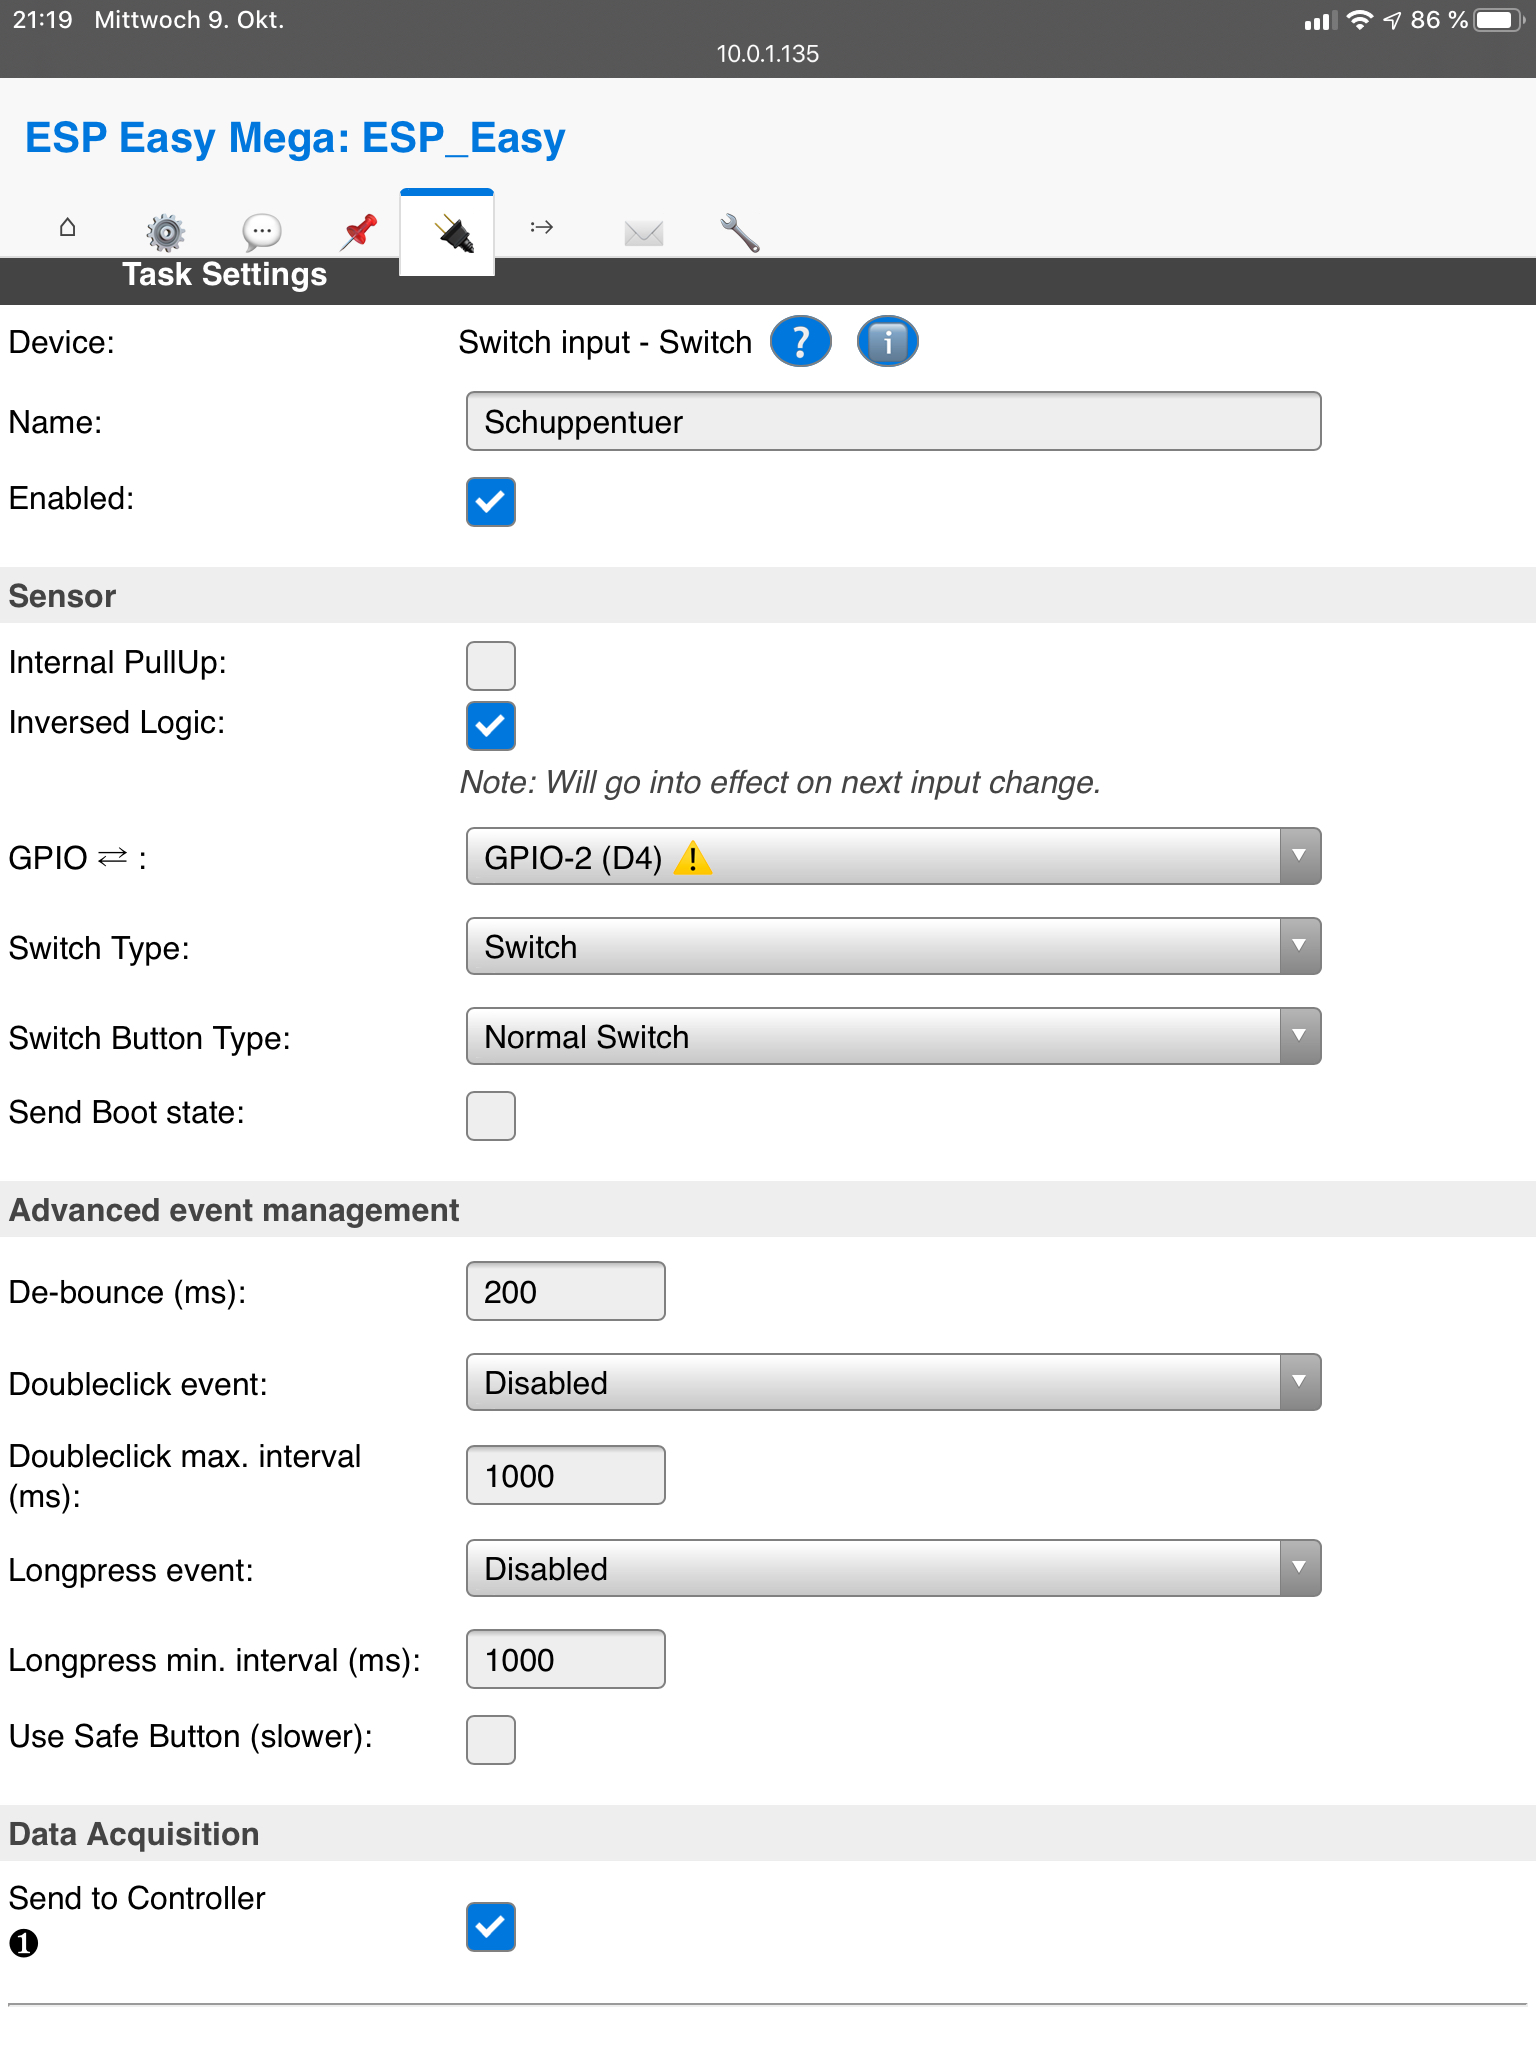
Task: Uncheck the Inversed Logic checkbox
Action: coord(491,726)
